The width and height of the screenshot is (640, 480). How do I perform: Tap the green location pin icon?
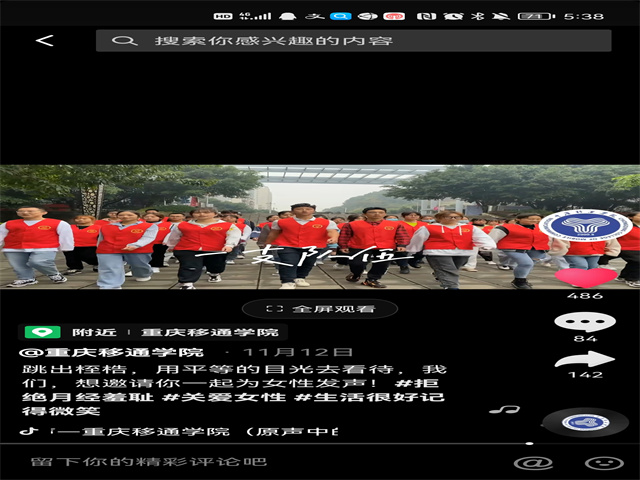[x=42, y=332]
